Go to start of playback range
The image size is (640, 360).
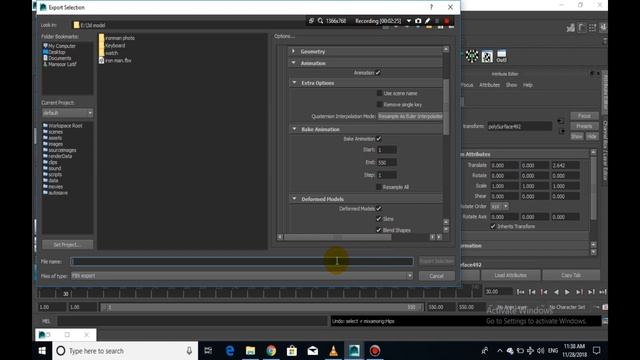click(520, 292)
